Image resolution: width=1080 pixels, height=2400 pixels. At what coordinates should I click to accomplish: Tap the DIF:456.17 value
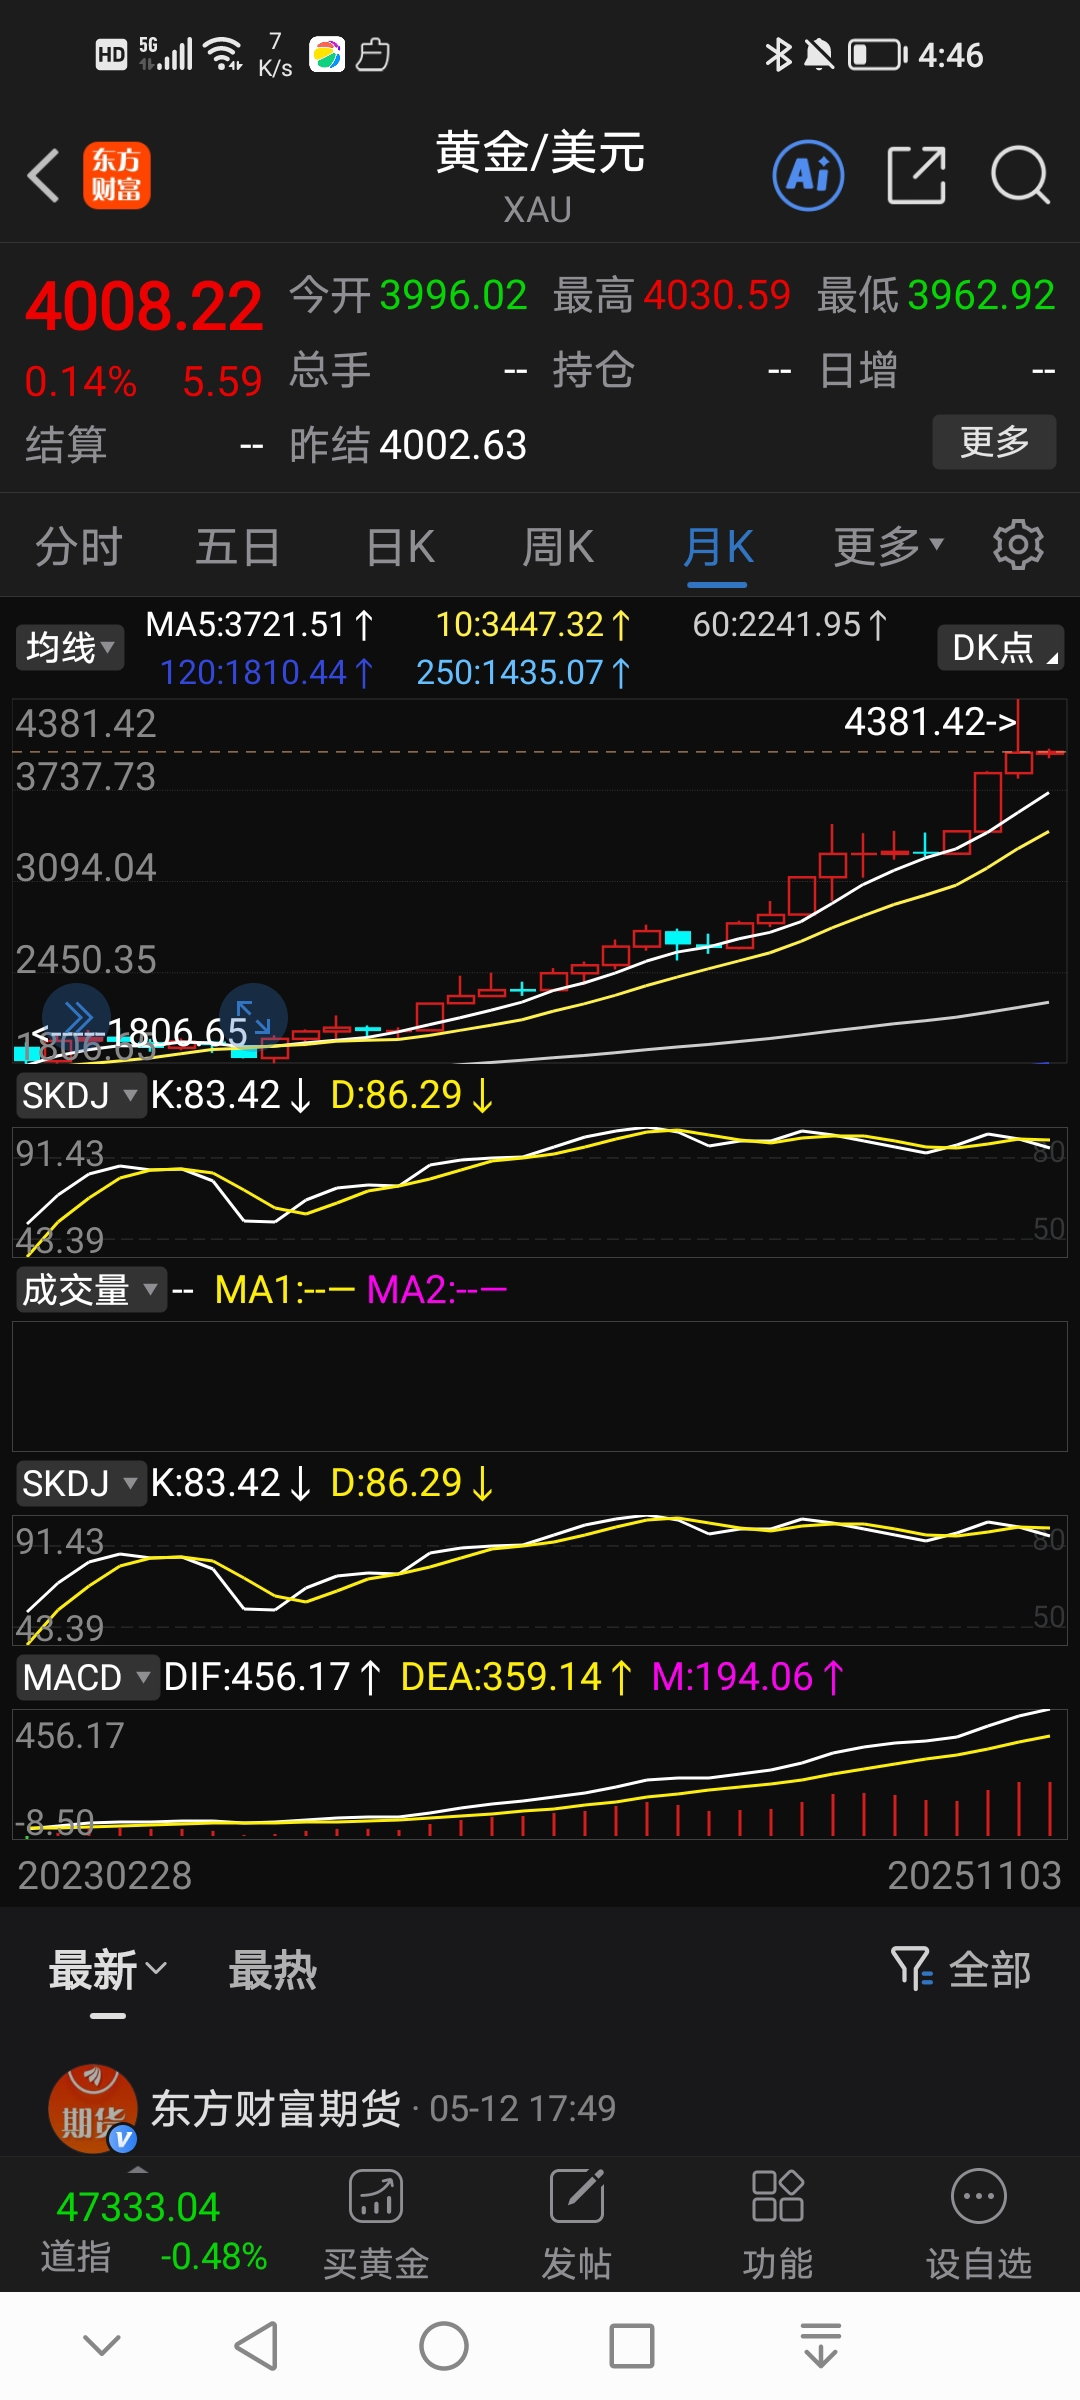(x=272, y=1677)
